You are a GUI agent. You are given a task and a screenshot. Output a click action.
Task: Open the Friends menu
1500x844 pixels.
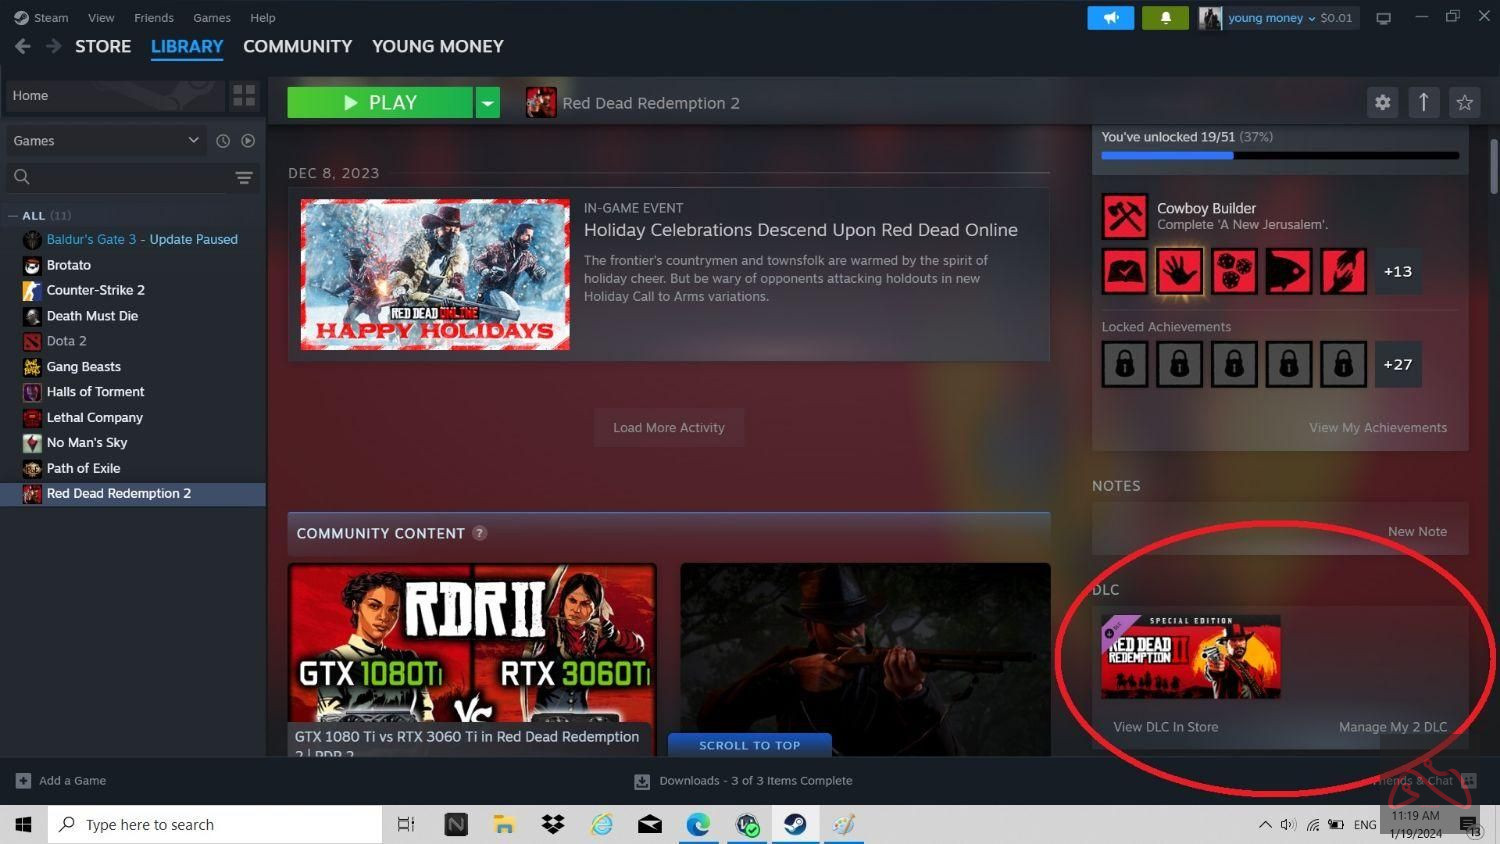pos(153,17)
